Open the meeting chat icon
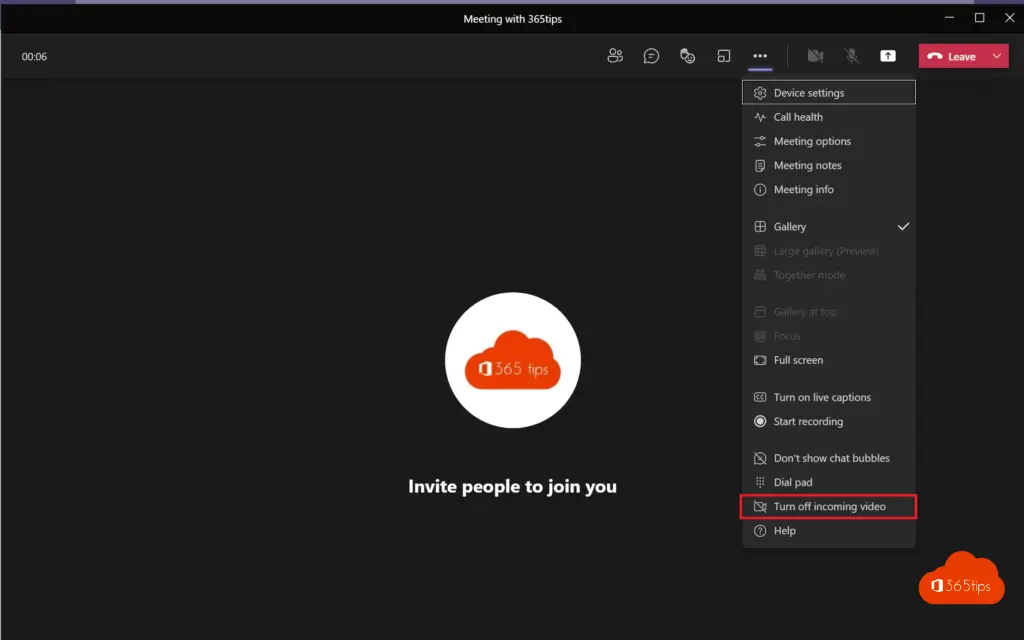 point(651,56)
